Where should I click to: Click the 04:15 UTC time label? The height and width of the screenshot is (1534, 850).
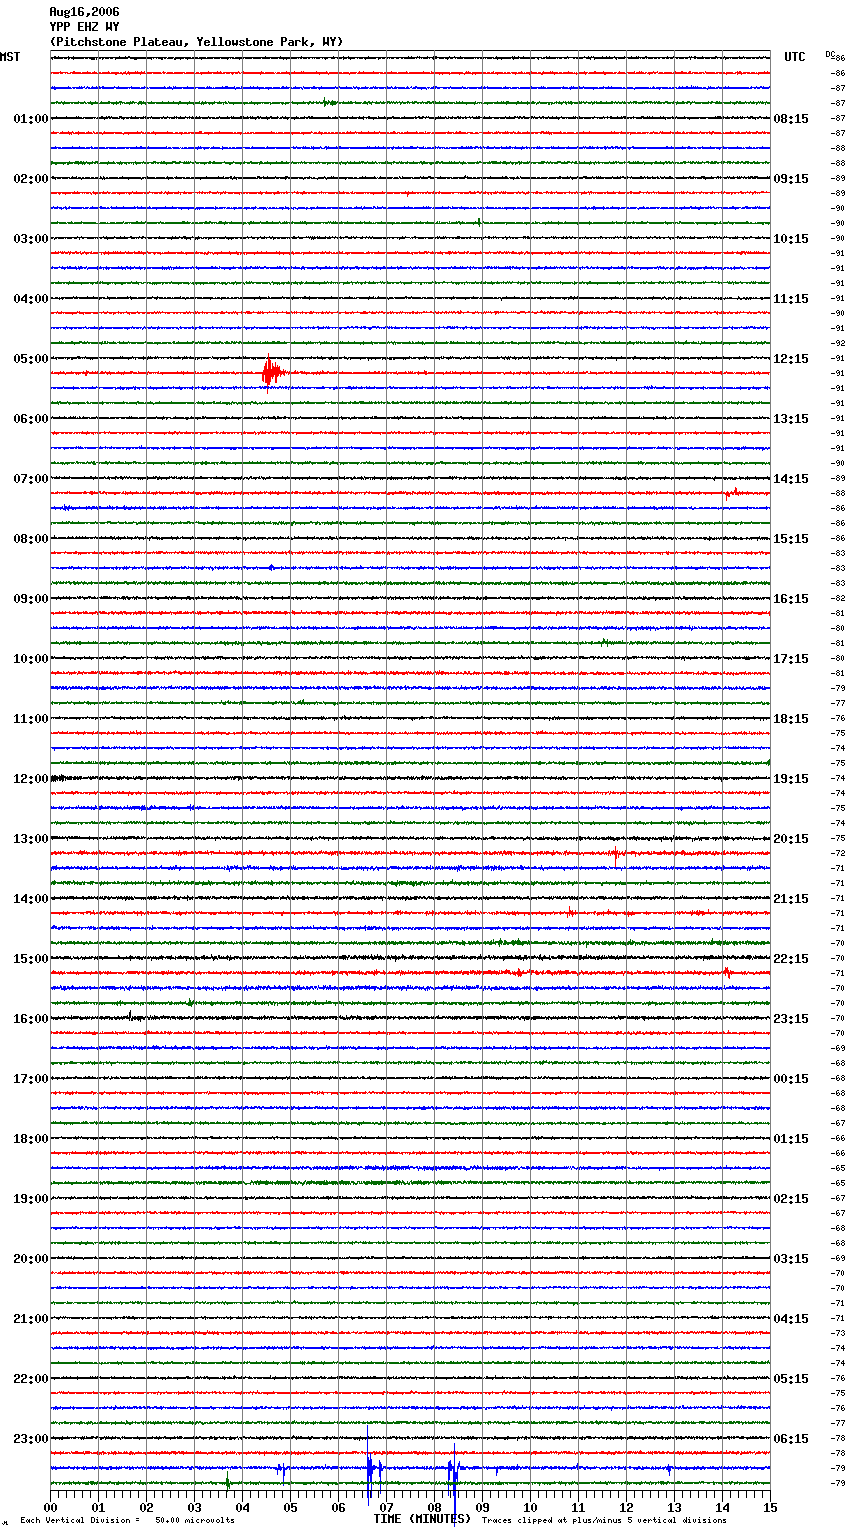tap(791, 1319)
